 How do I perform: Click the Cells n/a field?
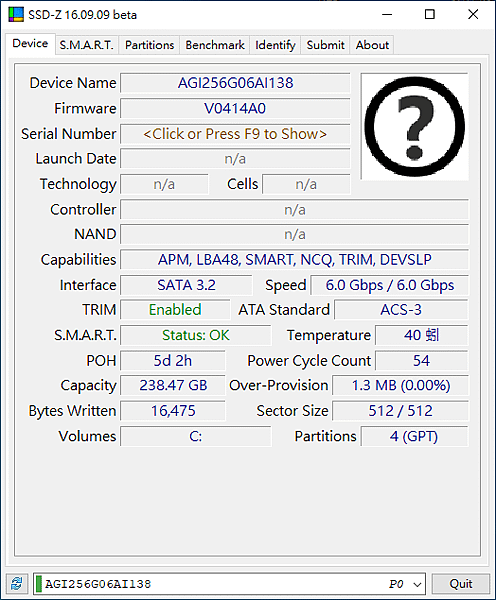pos(306,184)
